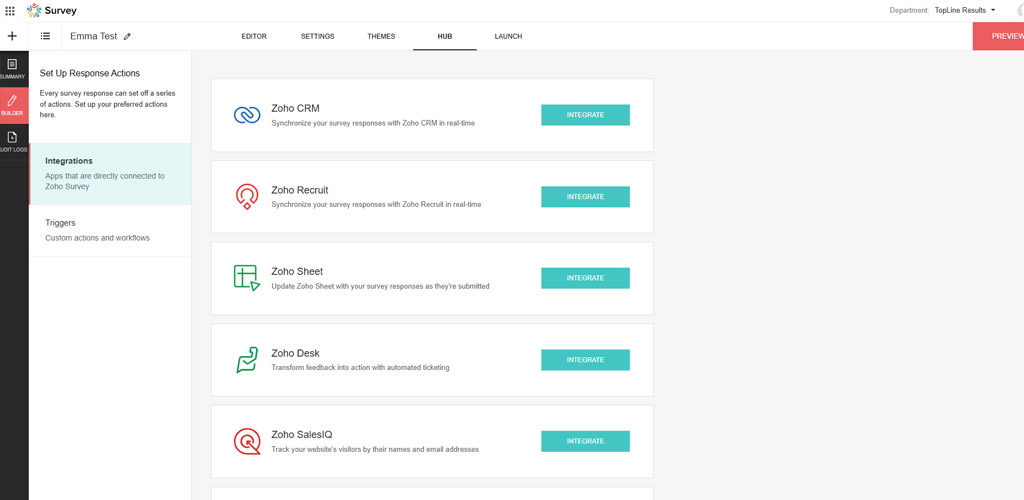This screenshot has height=500, width=1024.
Task: Integrate with Zoho SalesIQ
Action: click(x=585, y=441)
